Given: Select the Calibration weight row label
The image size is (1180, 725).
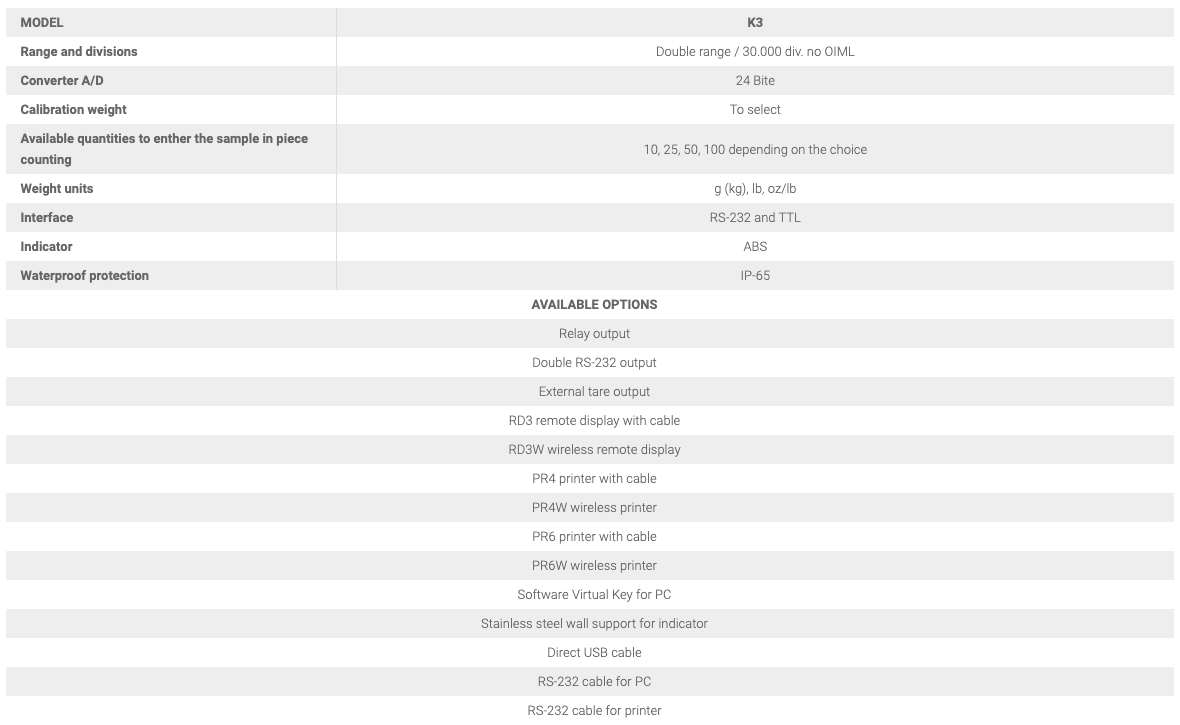Looking at the screenshot, I should pos(74,109).
